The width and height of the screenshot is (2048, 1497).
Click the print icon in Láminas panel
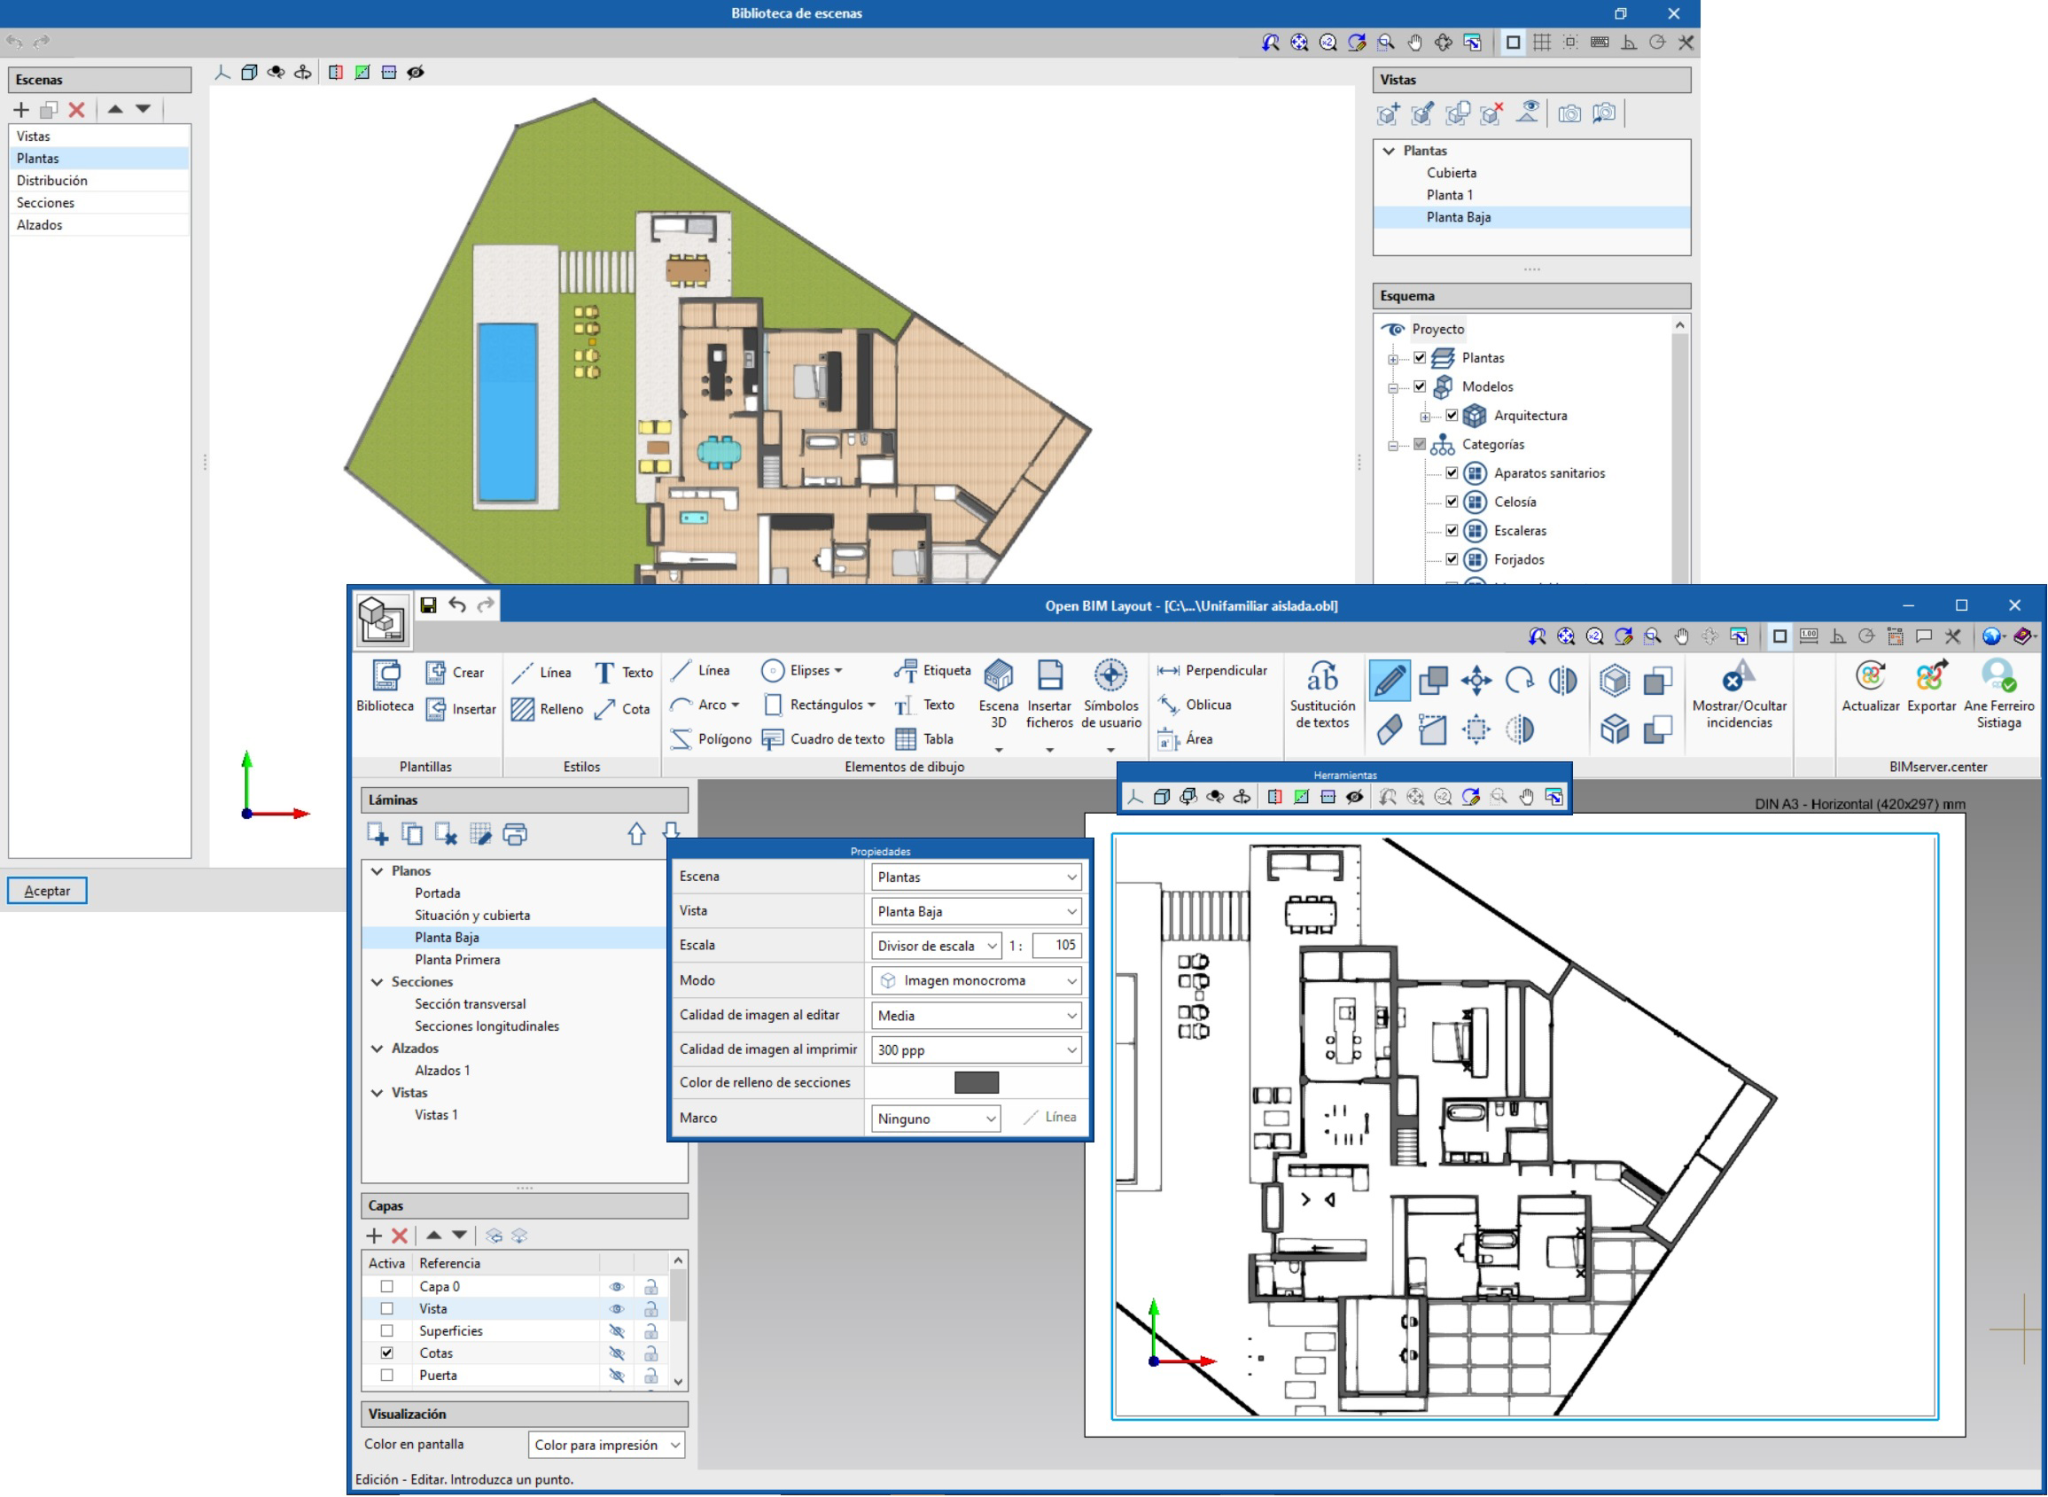tap(517, 835)
